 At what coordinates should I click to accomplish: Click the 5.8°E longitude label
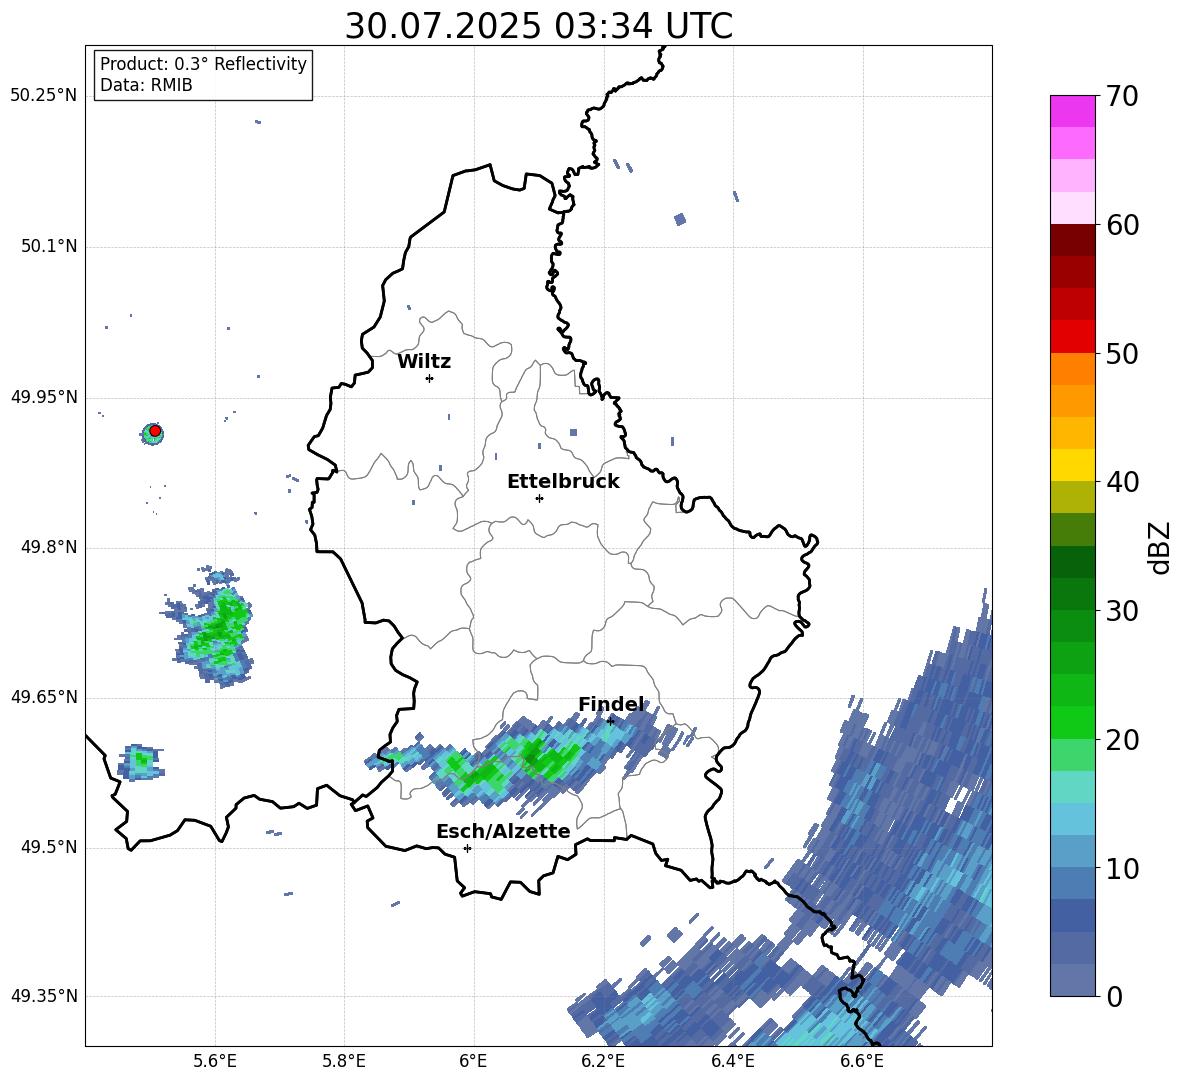point(344,1062)
